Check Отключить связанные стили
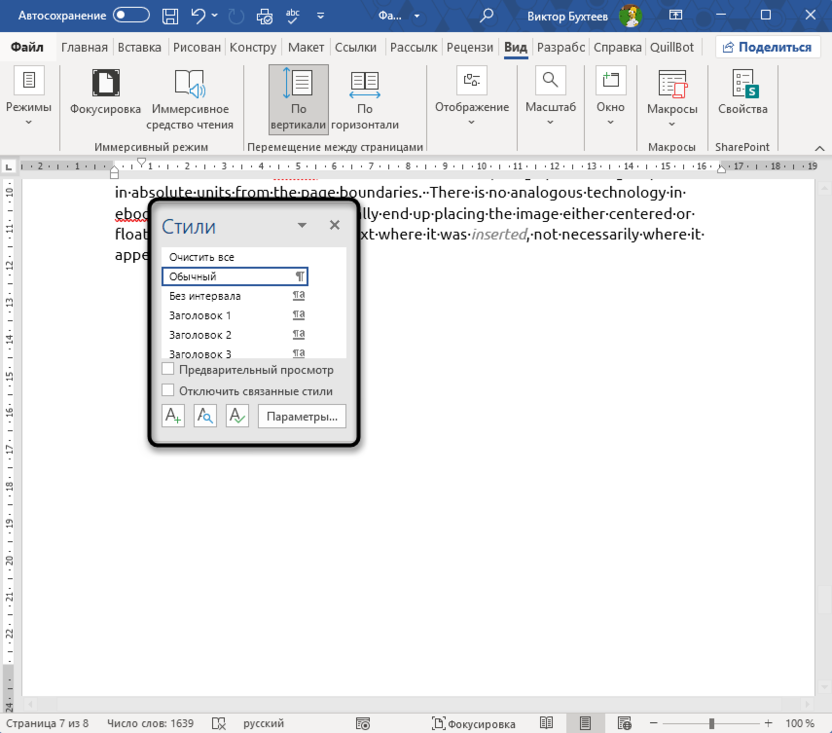The height and width of the screenshot is (733, 832). (168, 391)
